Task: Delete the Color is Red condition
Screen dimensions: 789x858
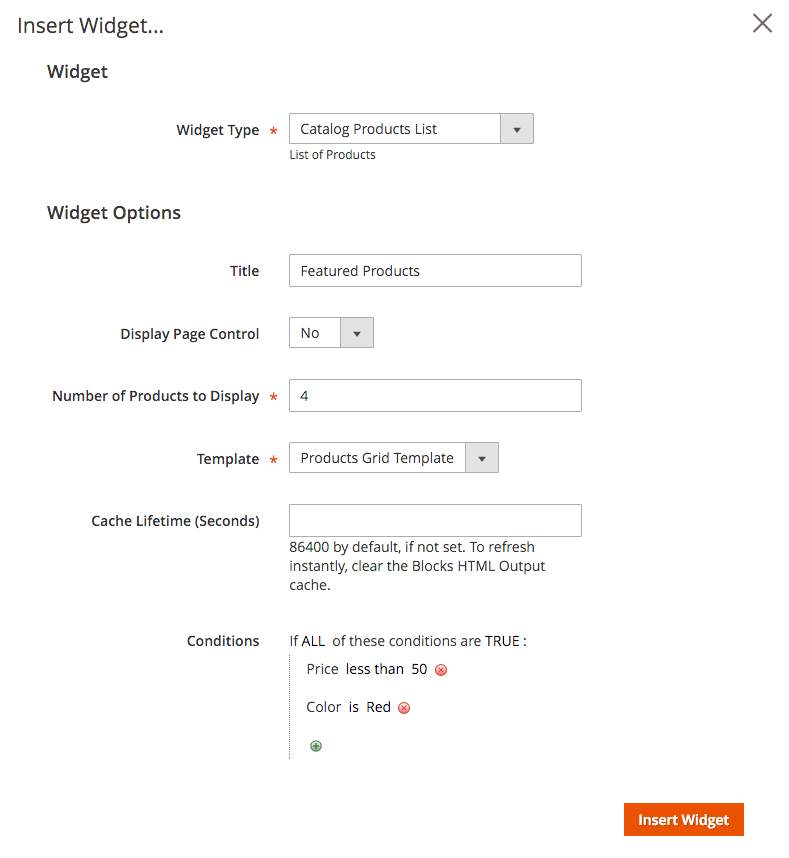Action: 404,708
